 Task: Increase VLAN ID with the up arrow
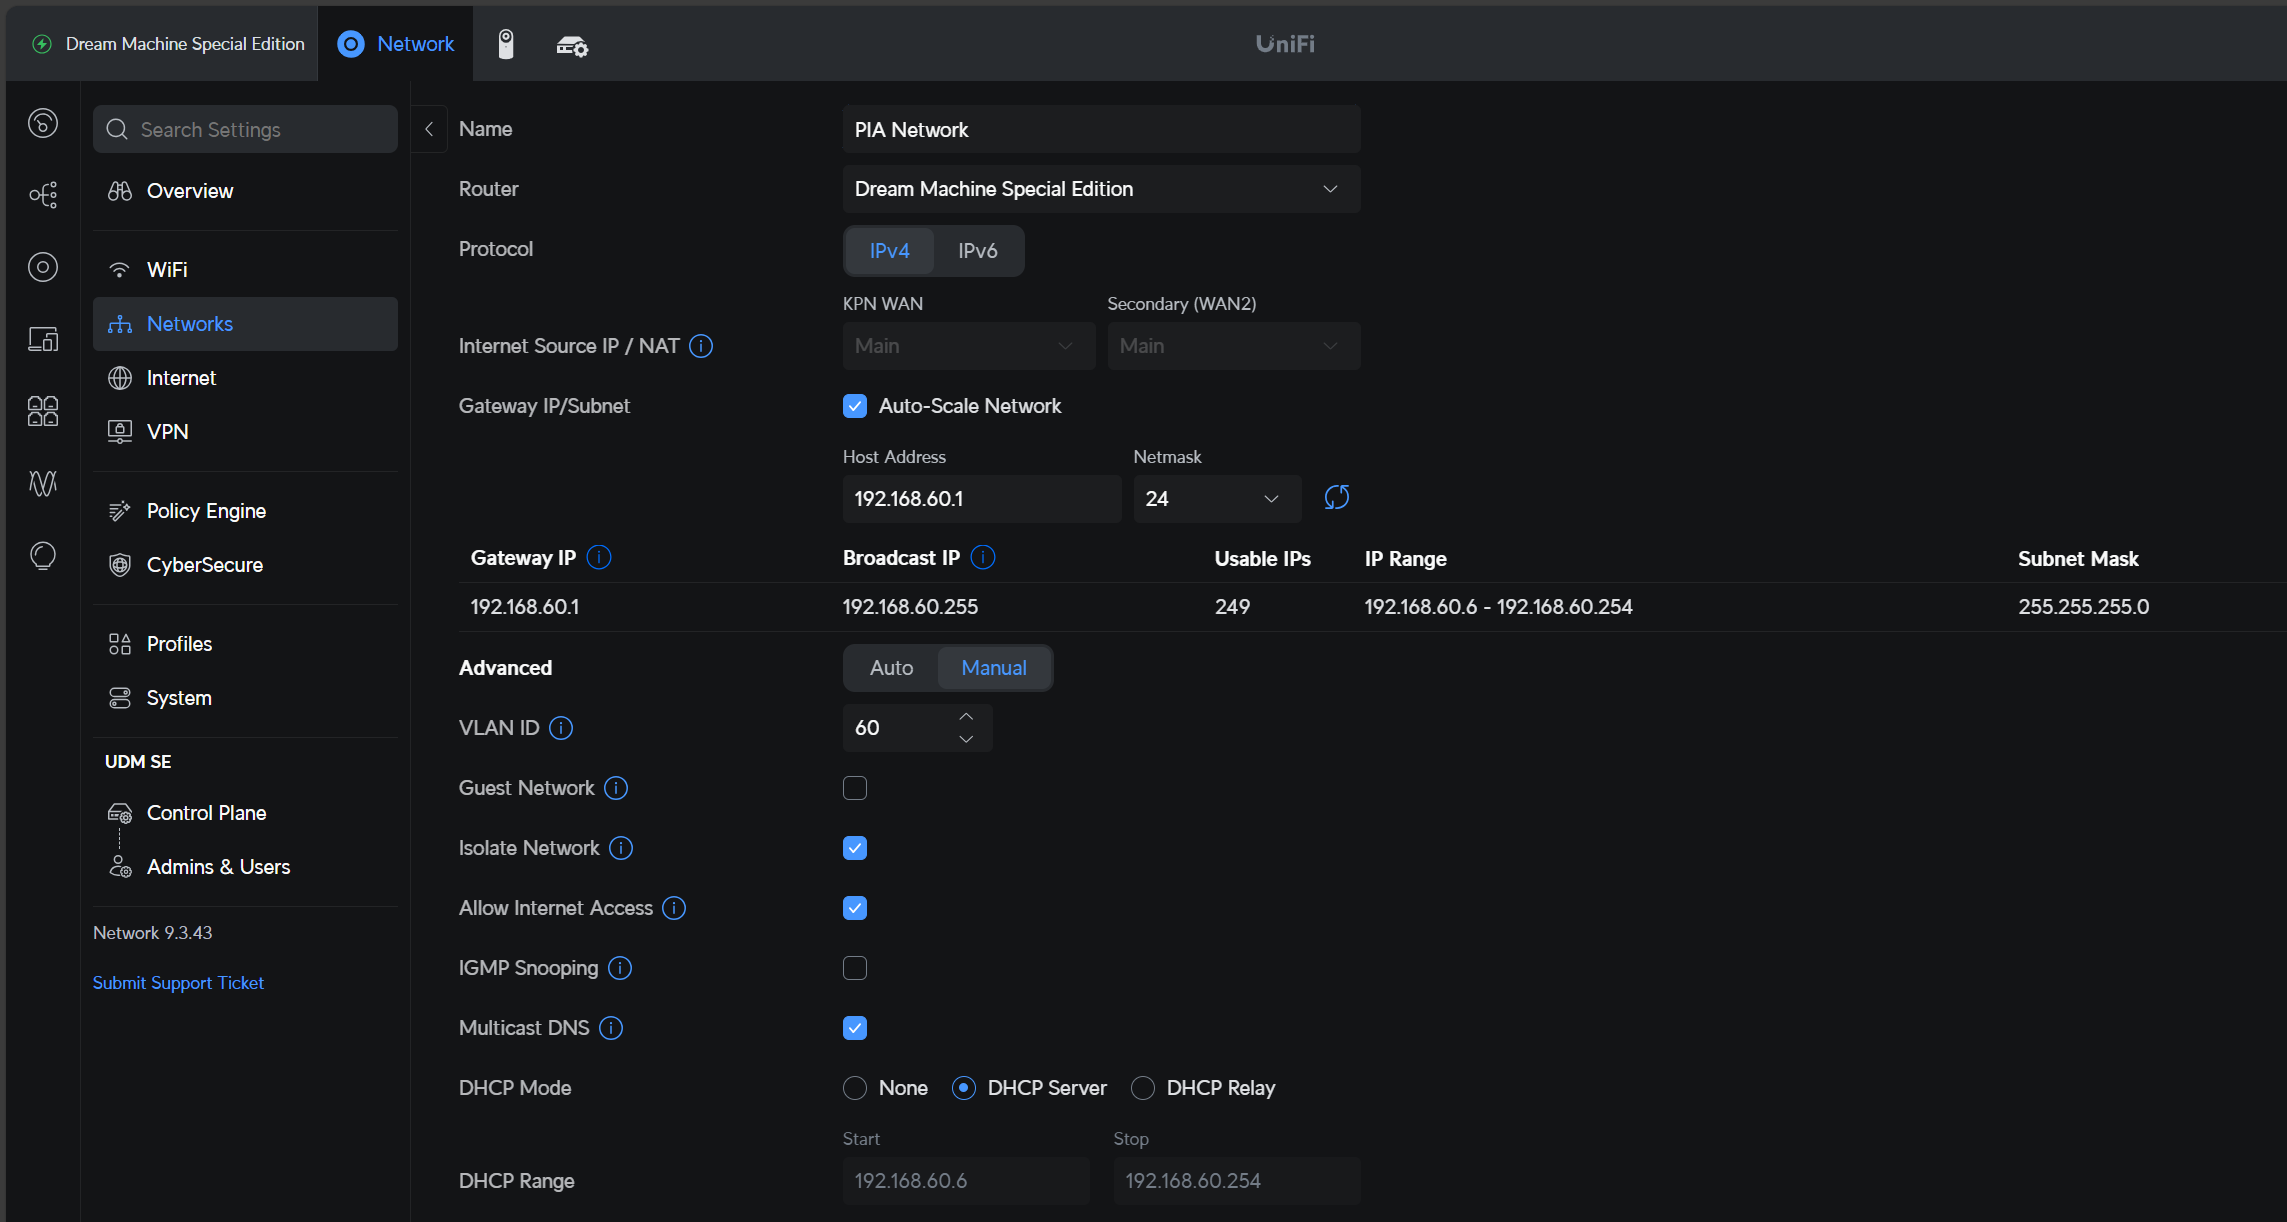coord(966,717)
